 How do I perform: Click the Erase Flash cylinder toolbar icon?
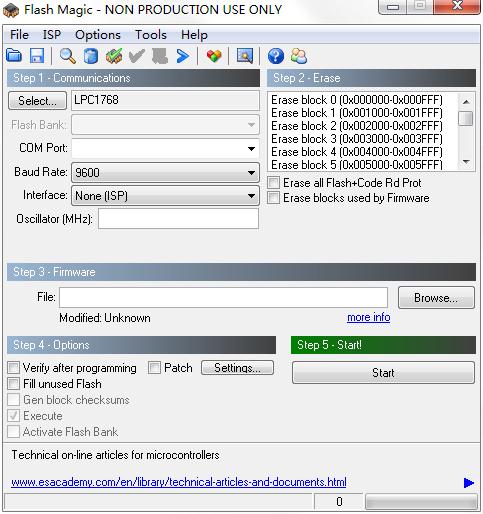[x=91, y=56]
